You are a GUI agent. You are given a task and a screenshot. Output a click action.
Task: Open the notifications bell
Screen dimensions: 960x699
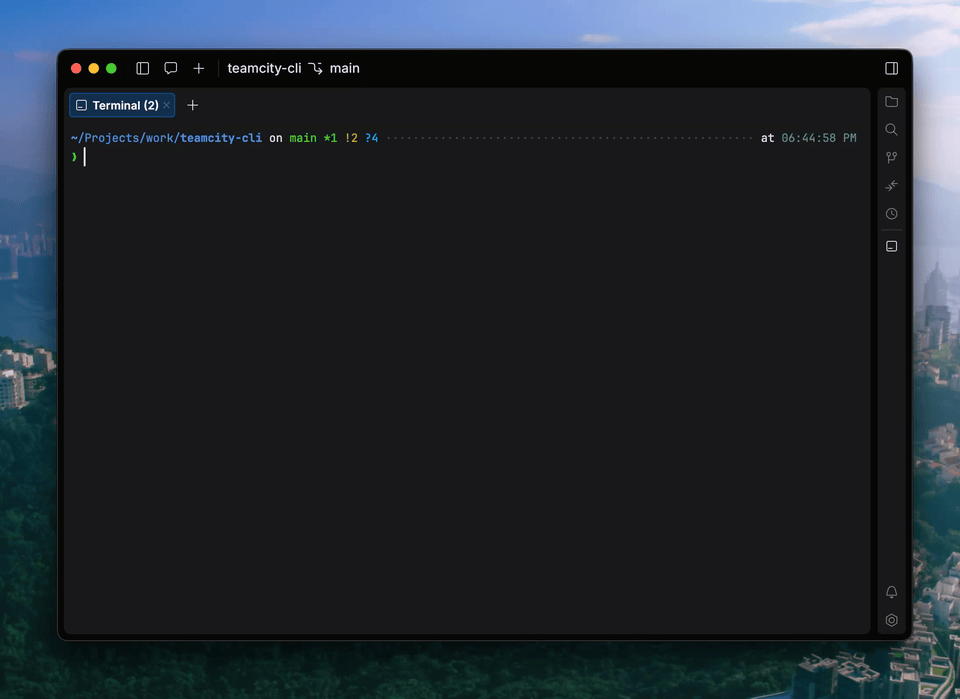pyautogui.click(x=891, y=592)
